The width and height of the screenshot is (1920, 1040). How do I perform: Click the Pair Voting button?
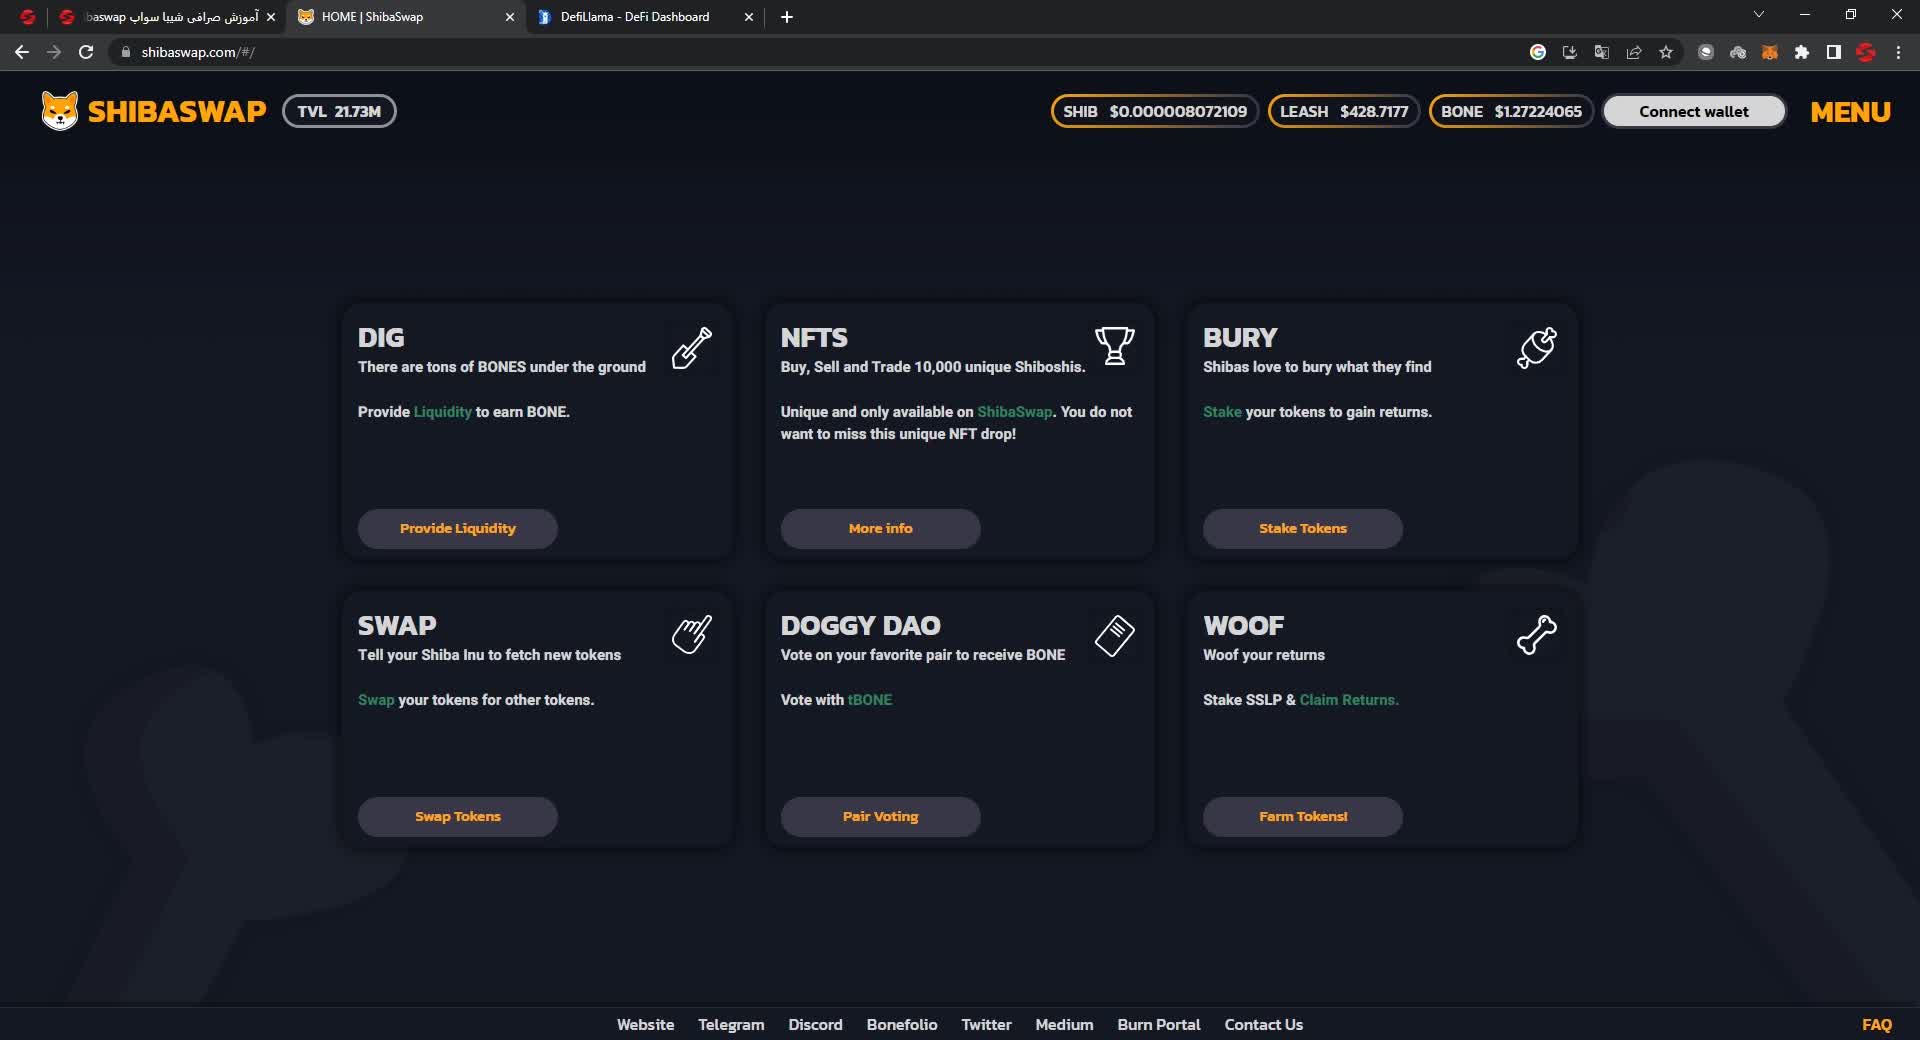coord(880,816)
